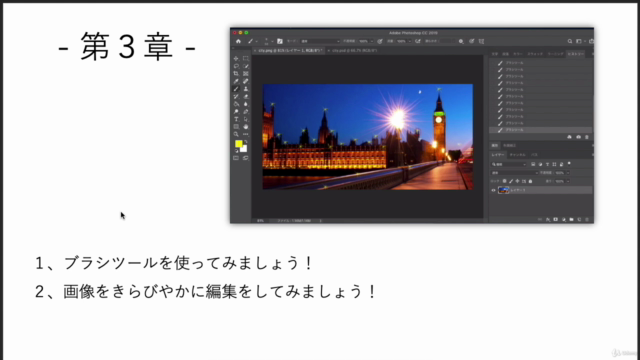The height and width of the screenshot is (360, 640).
Task: Select the Eraser tool
Action: pyautogui.click(x=246, y=96)
